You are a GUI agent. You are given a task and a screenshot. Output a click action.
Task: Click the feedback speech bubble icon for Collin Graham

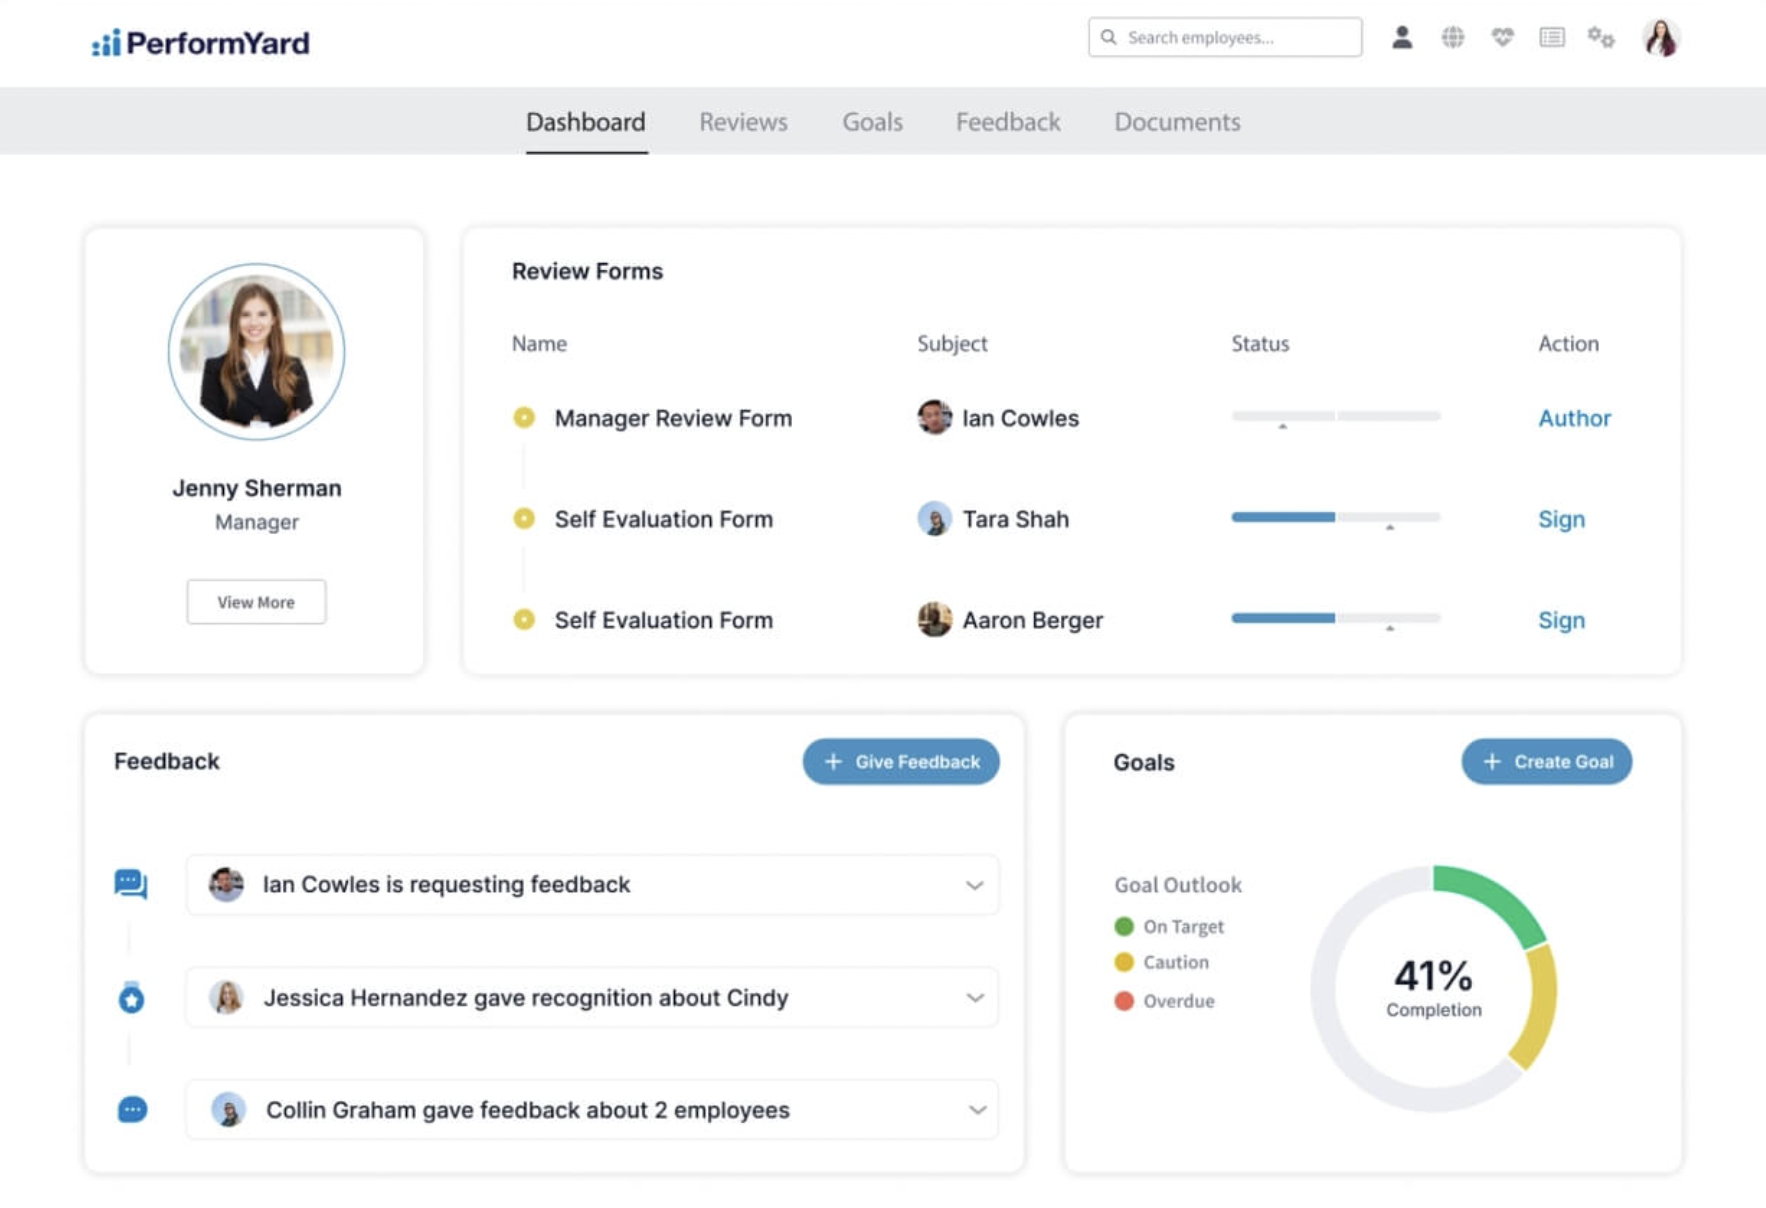[132, 1109]
